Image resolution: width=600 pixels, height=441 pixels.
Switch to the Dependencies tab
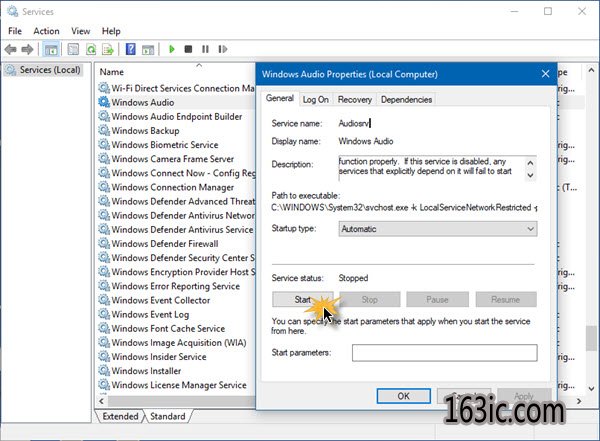(406, 100)
